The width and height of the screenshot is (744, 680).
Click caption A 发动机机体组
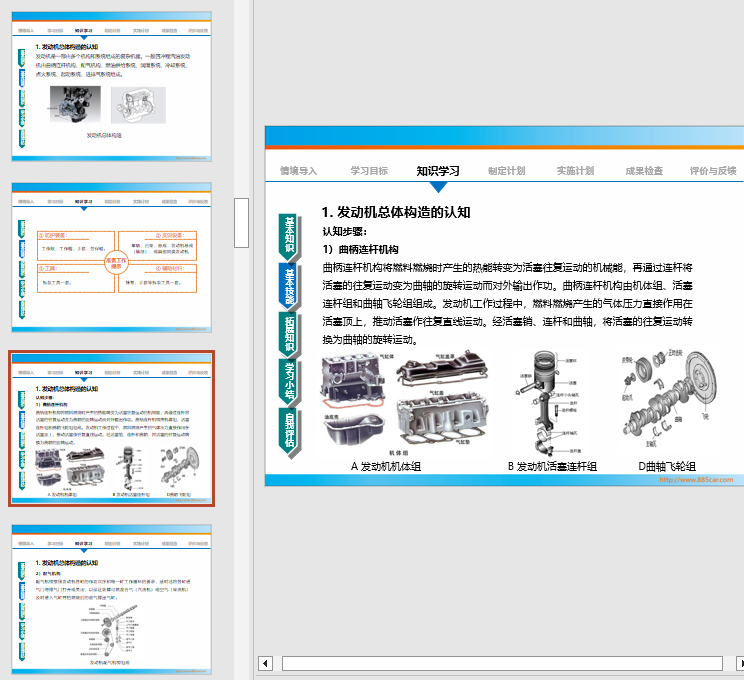[386, 466]
